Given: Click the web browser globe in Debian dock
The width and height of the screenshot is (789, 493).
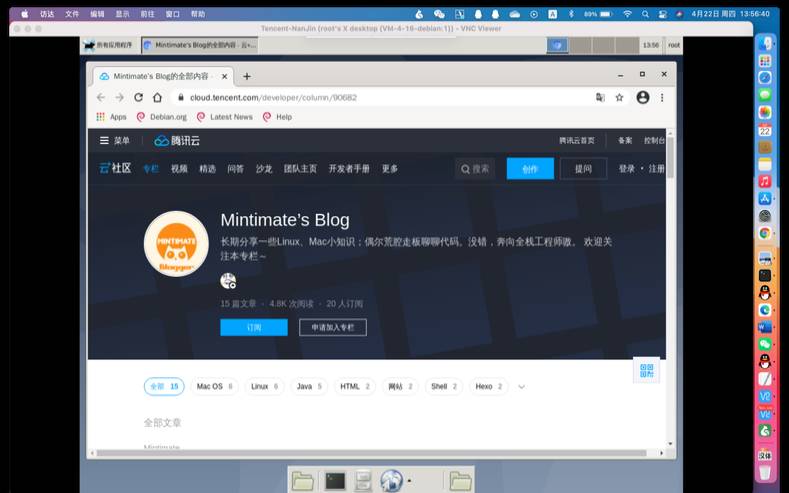Looking at the screenshot, I should click(391, 481).
